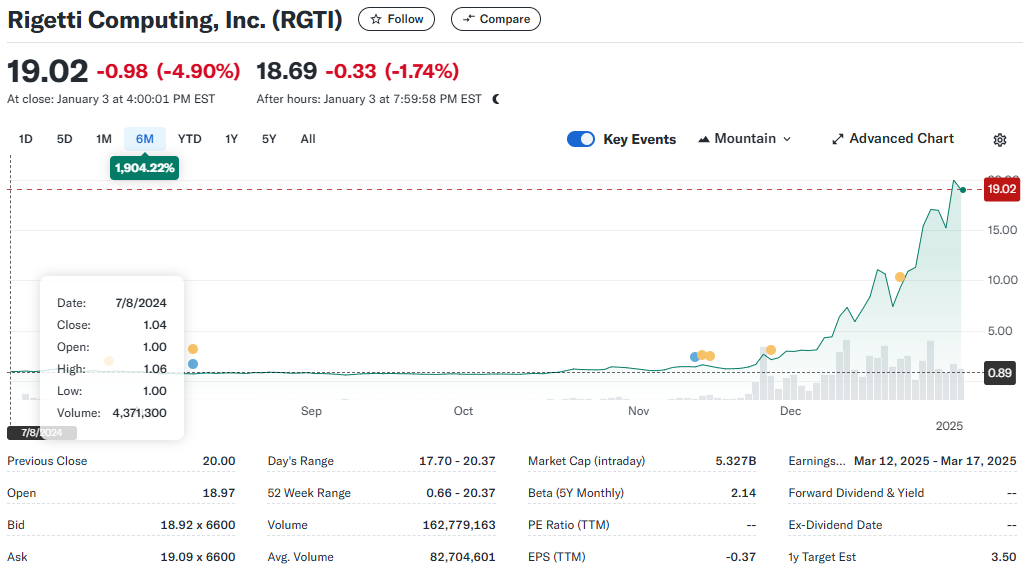Click the orange key event dot in late December
This screenshot has height=576, width=1033.
tap(900, 277)
